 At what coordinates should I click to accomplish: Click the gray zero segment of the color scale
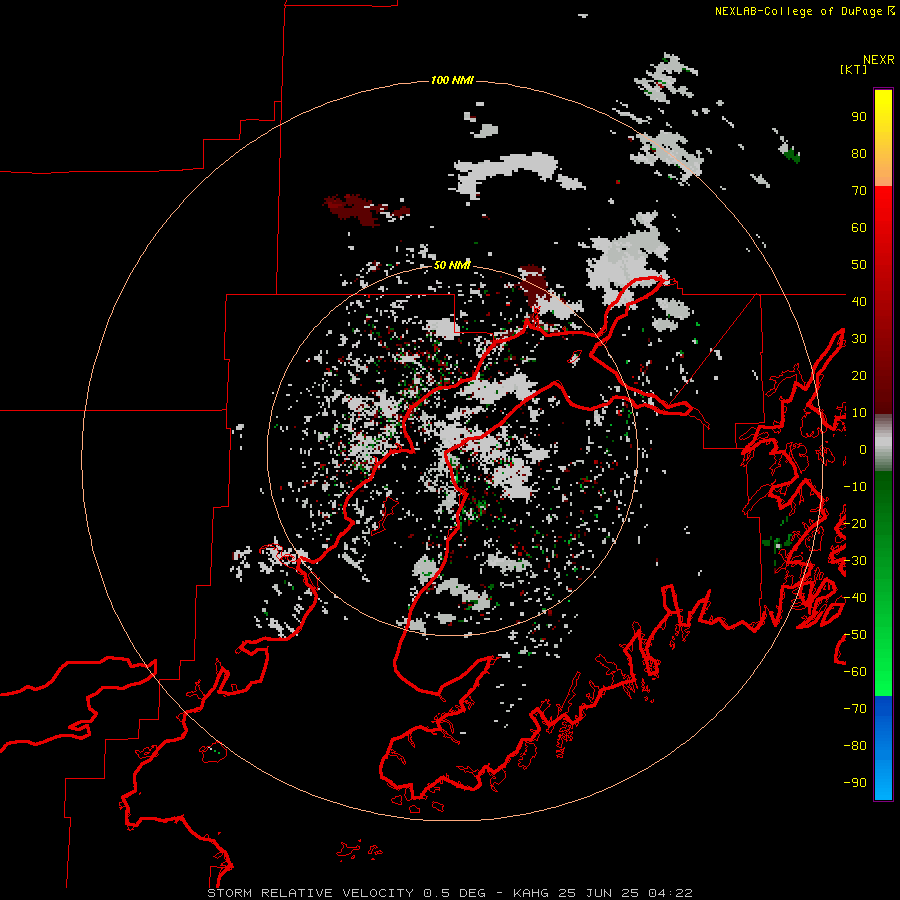(883, 443)
